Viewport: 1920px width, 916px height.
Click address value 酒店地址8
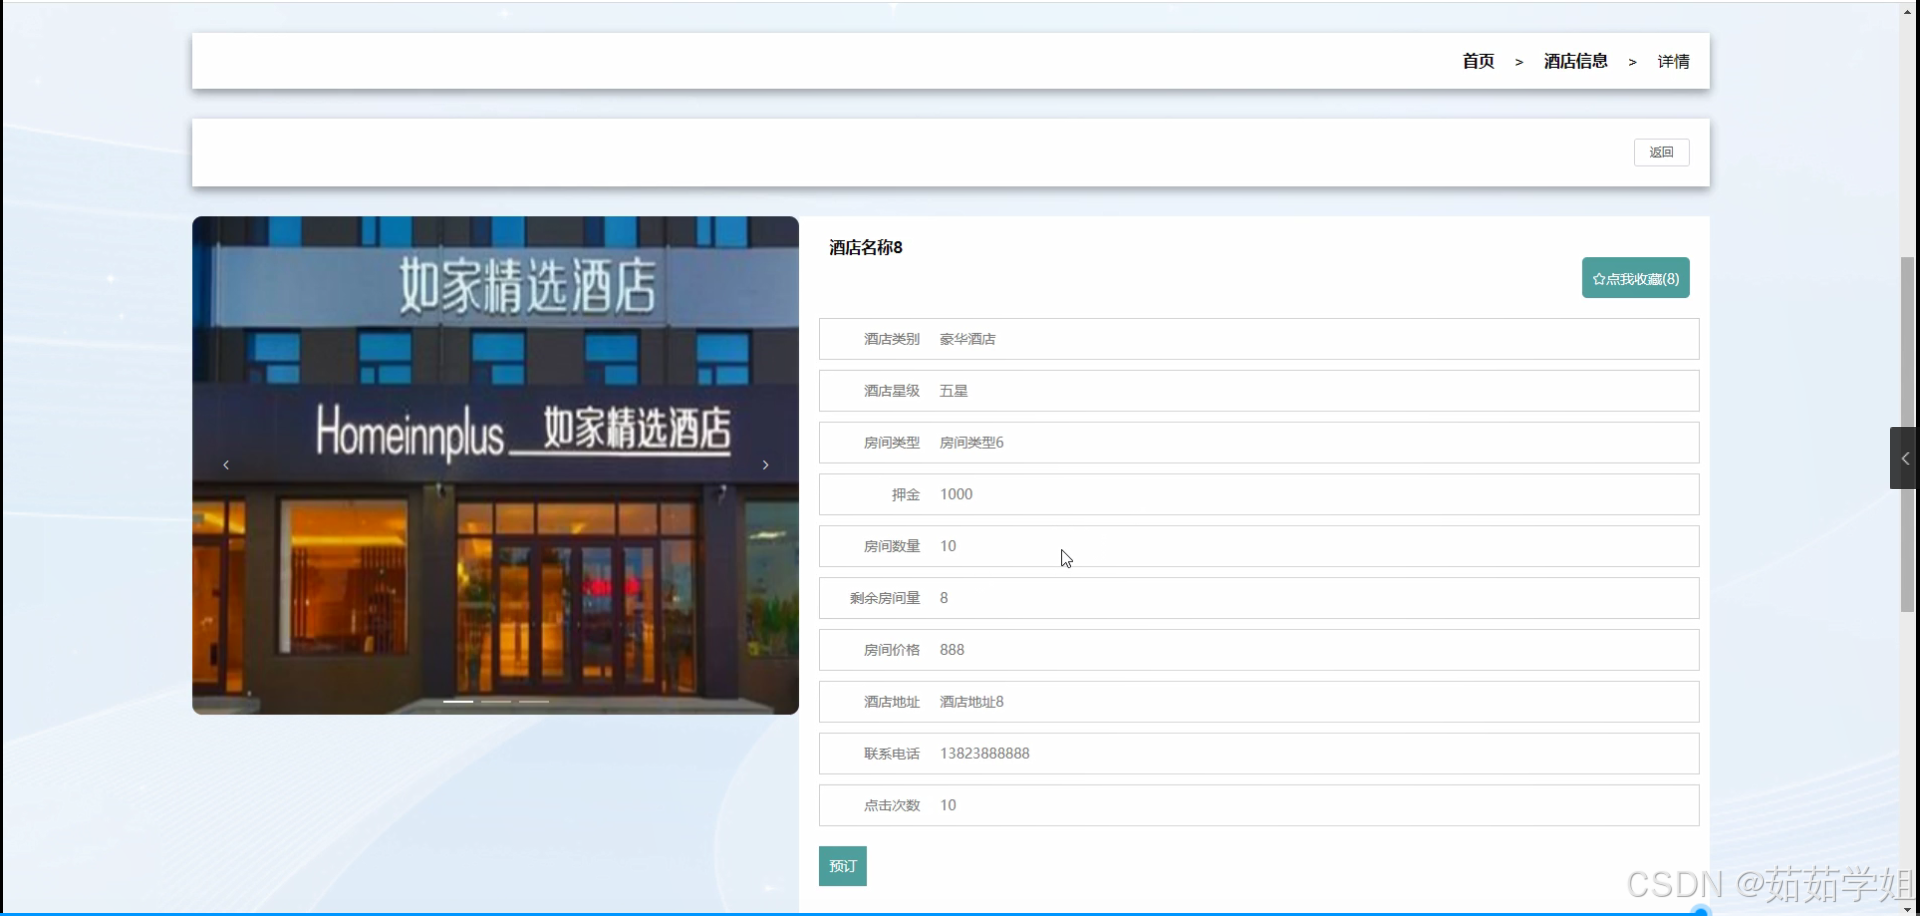click(x=972, y=702)
